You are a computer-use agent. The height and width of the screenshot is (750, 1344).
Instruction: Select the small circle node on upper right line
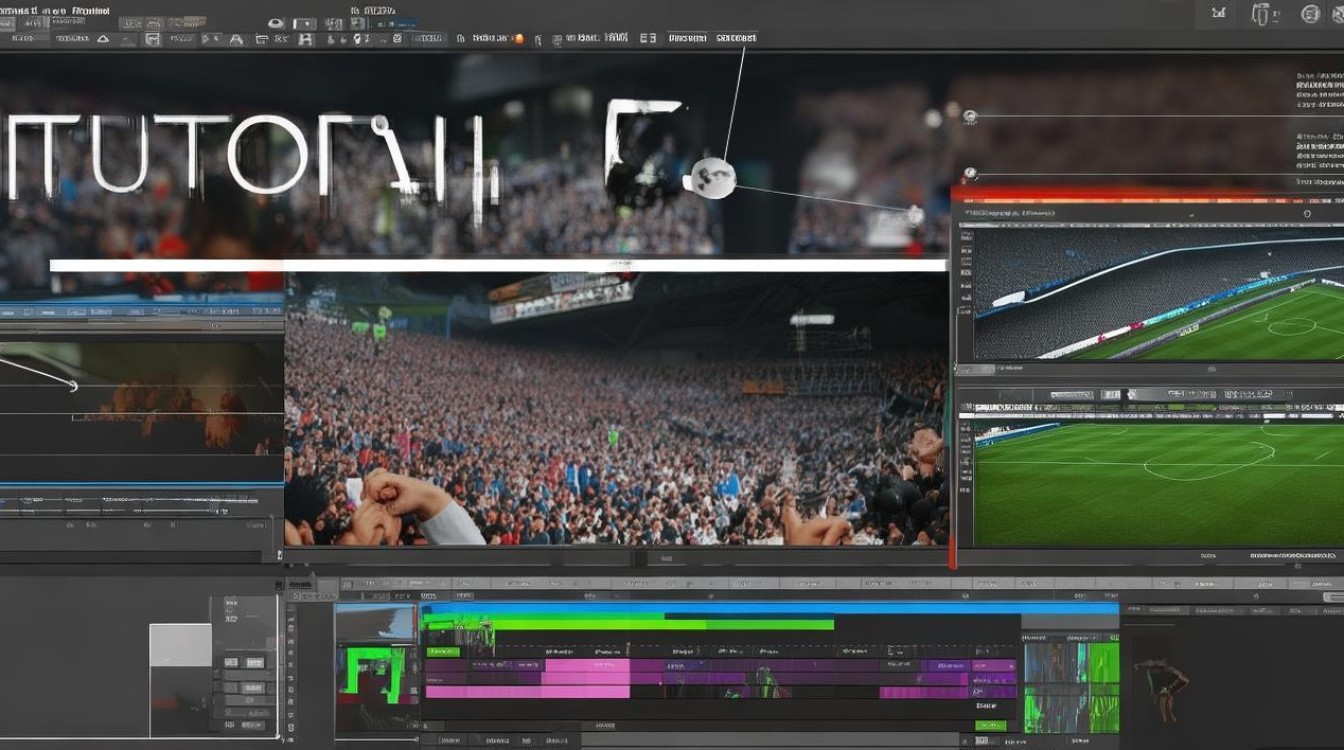tap(969, 116)
